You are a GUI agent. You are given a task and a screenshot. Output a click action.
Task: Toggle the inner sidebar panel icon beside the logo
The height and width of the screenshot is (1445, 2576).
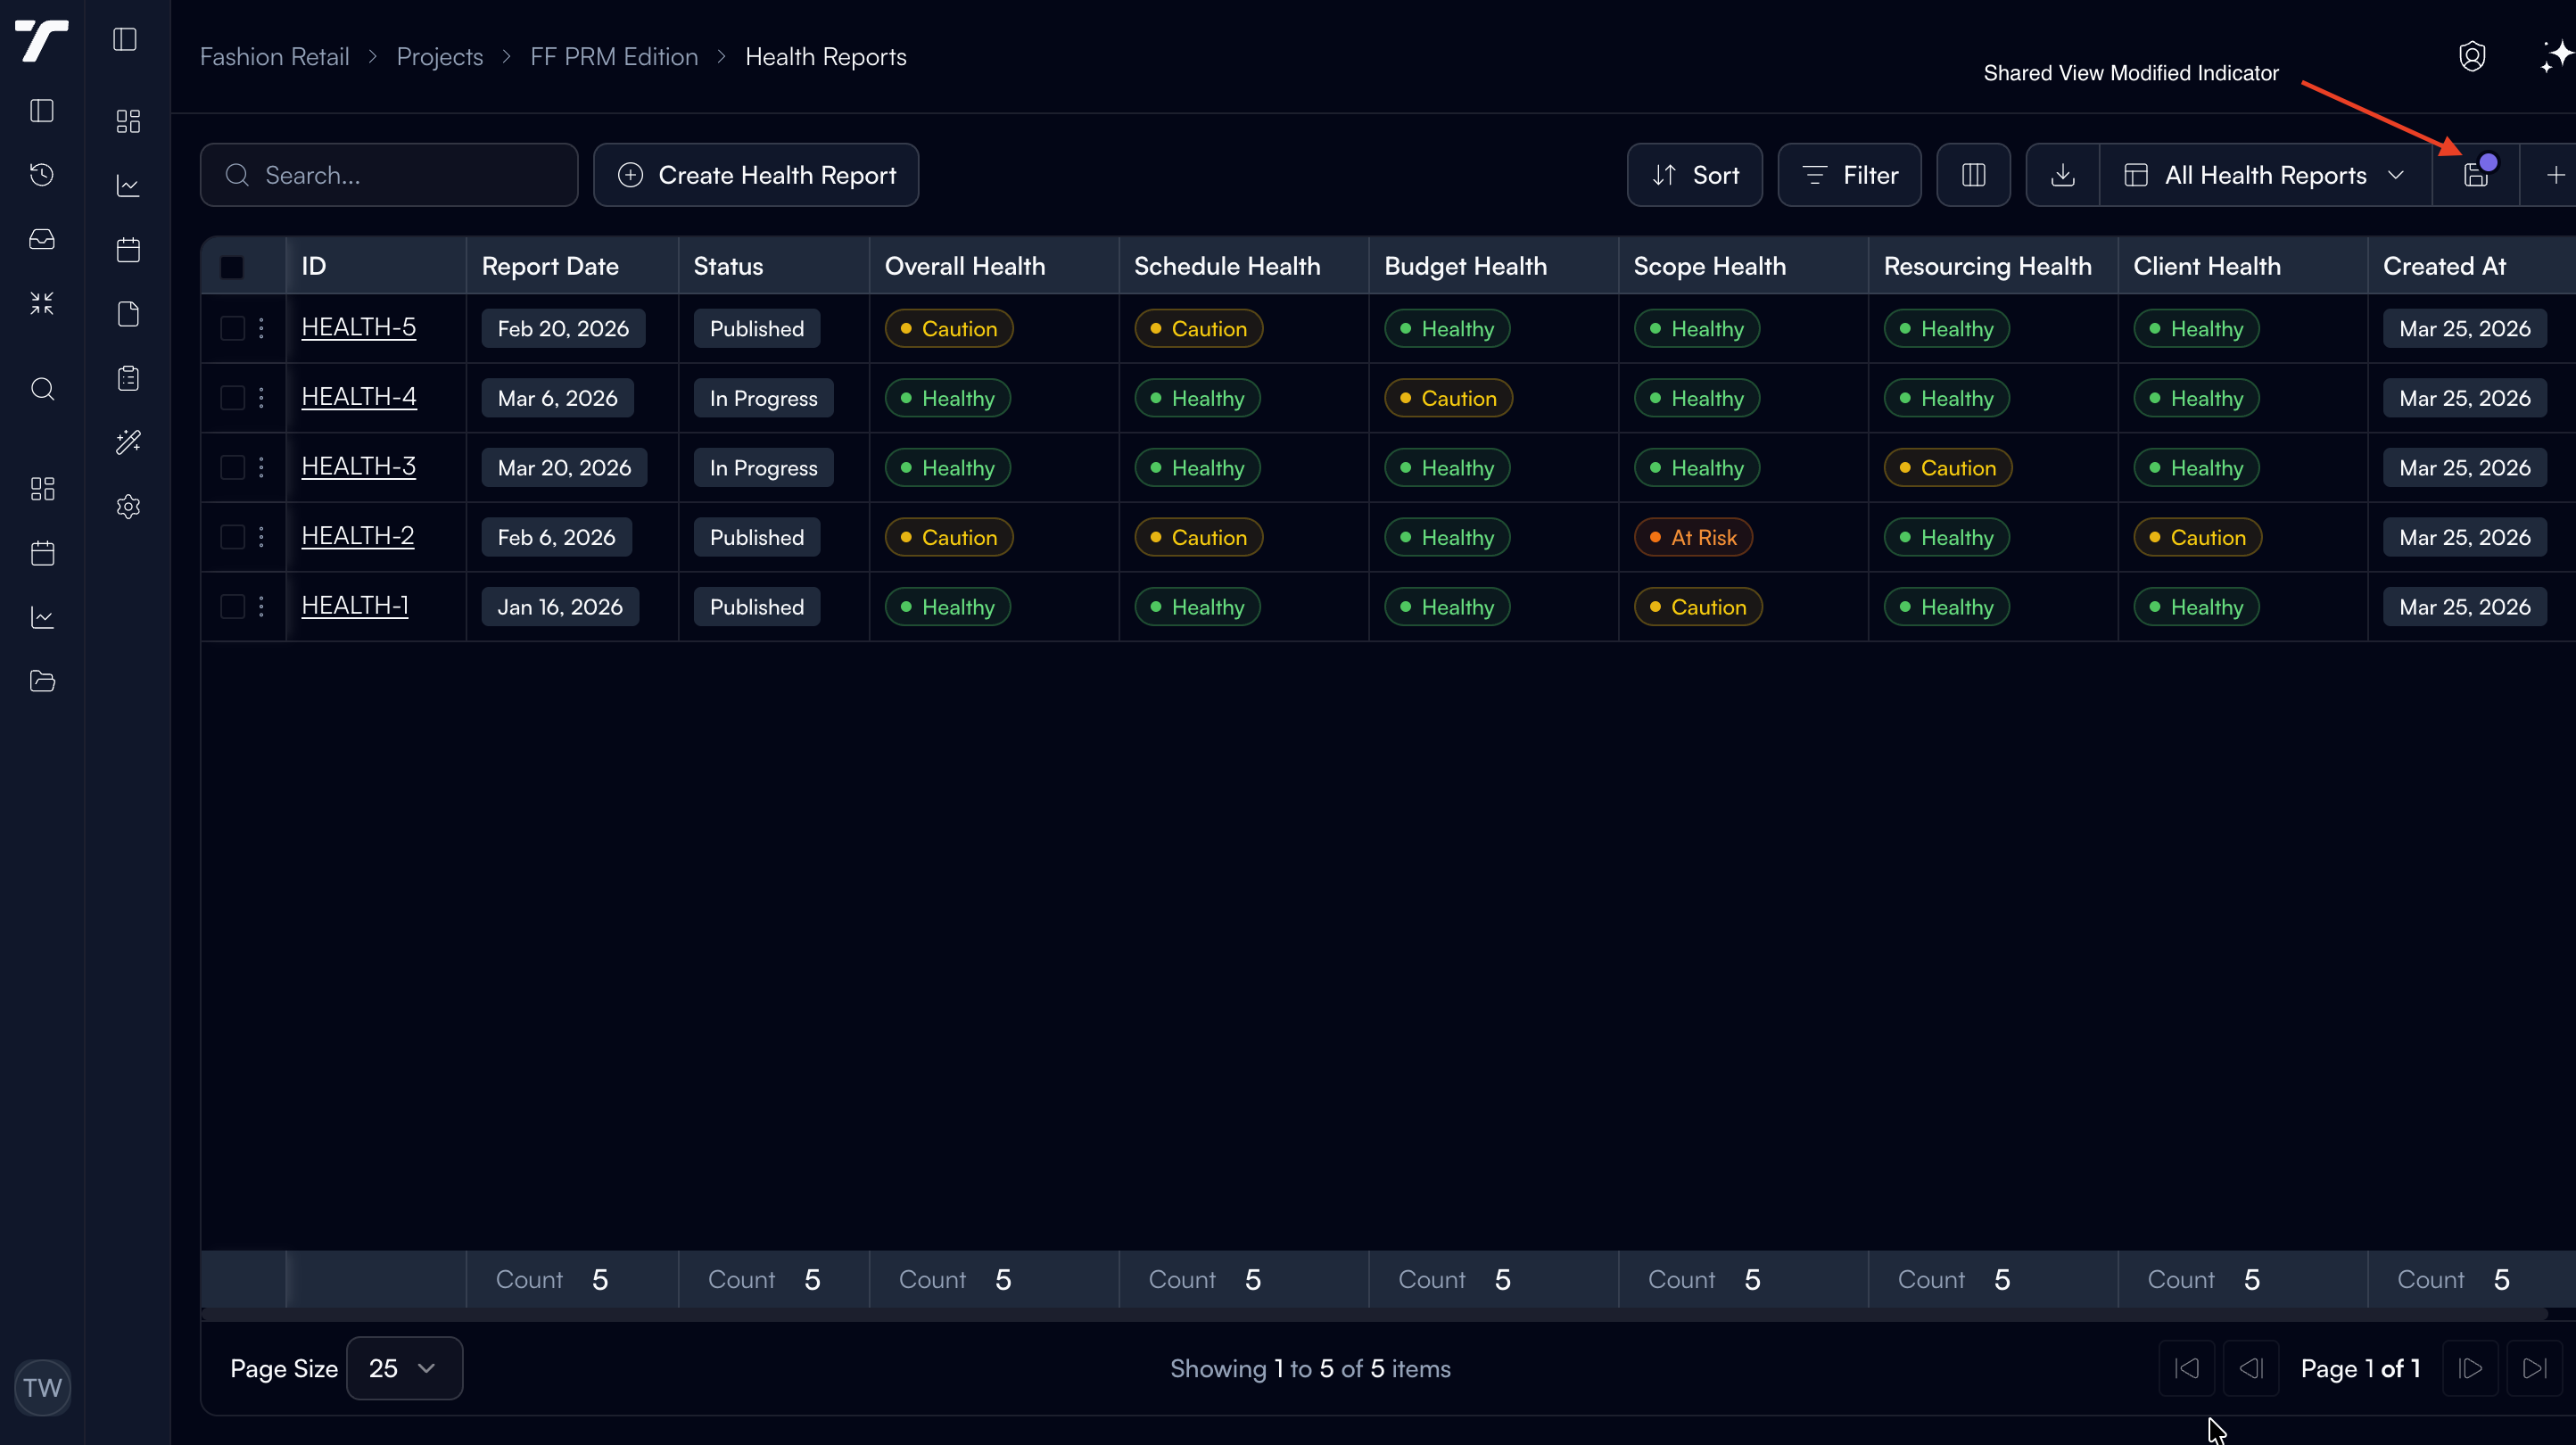pyautogui.click(x=125, y=40)
